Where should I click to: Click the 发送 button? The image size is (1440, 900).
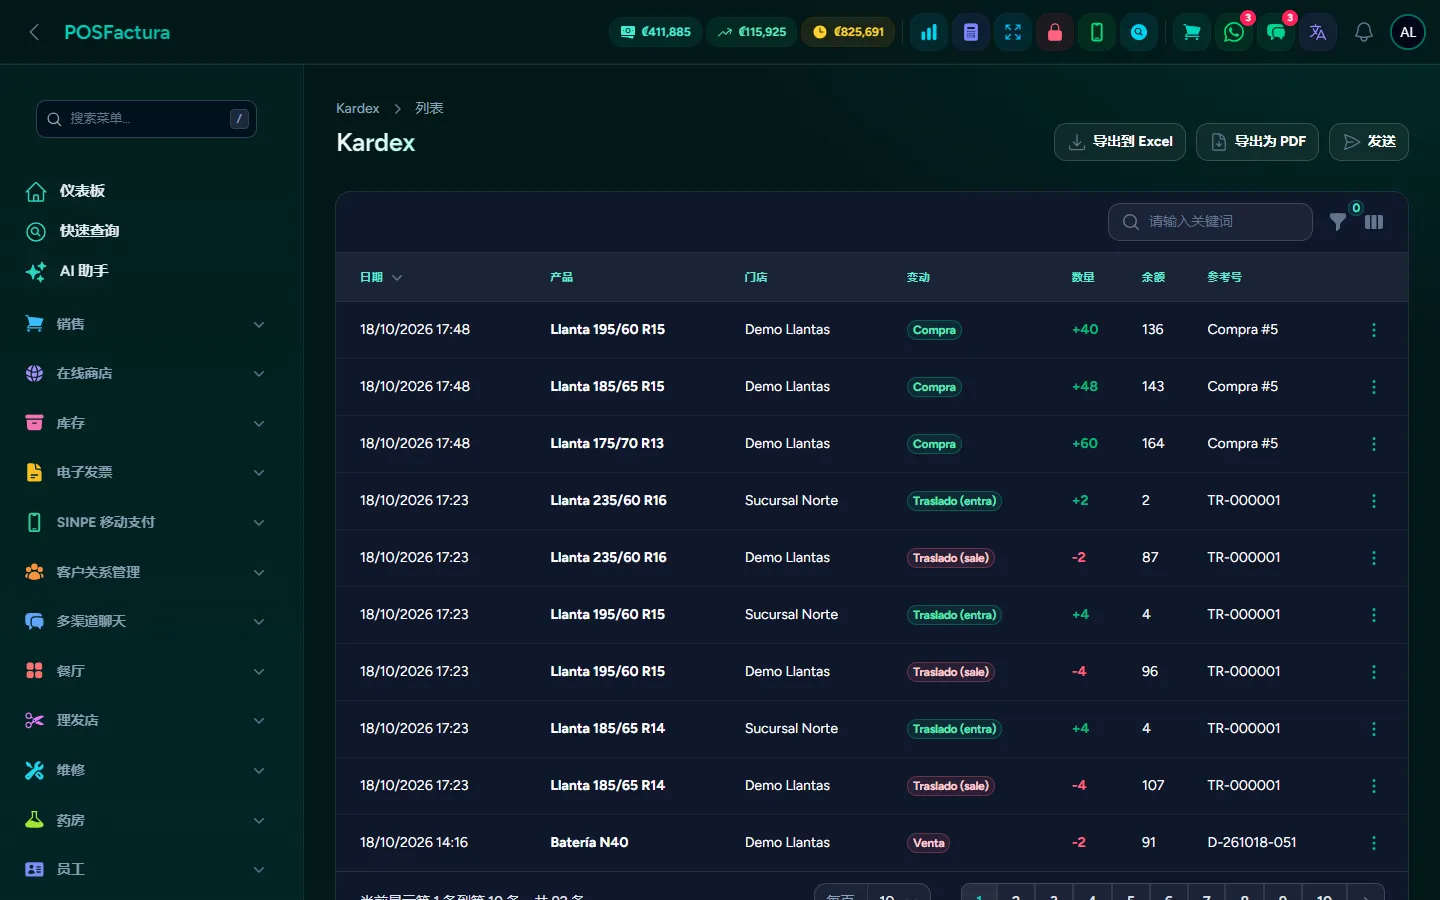pyautogui.click(x=1369, y=142)
